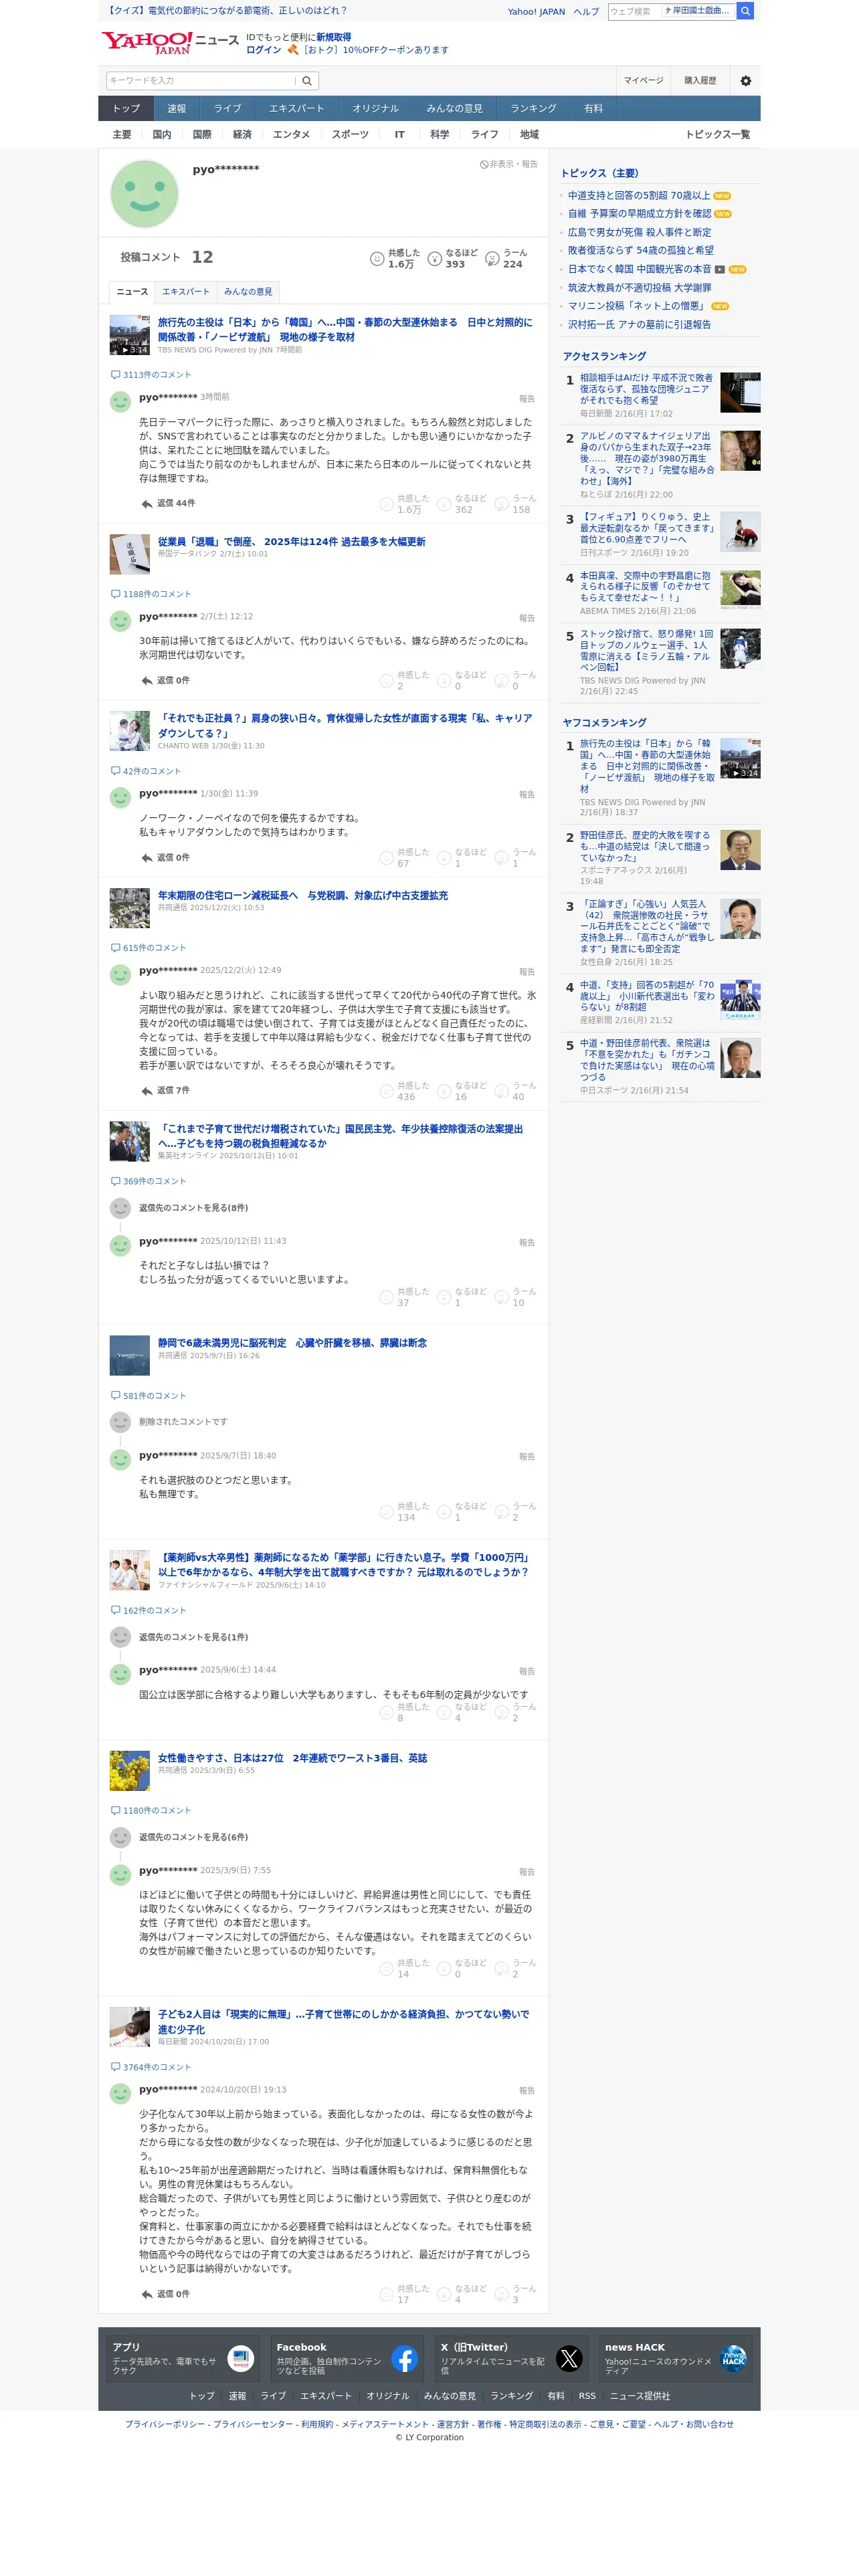The width and height of the screenshot is (859, 2576).
Task: Click the blue web search magnifier button
Action: click(746, 11)
